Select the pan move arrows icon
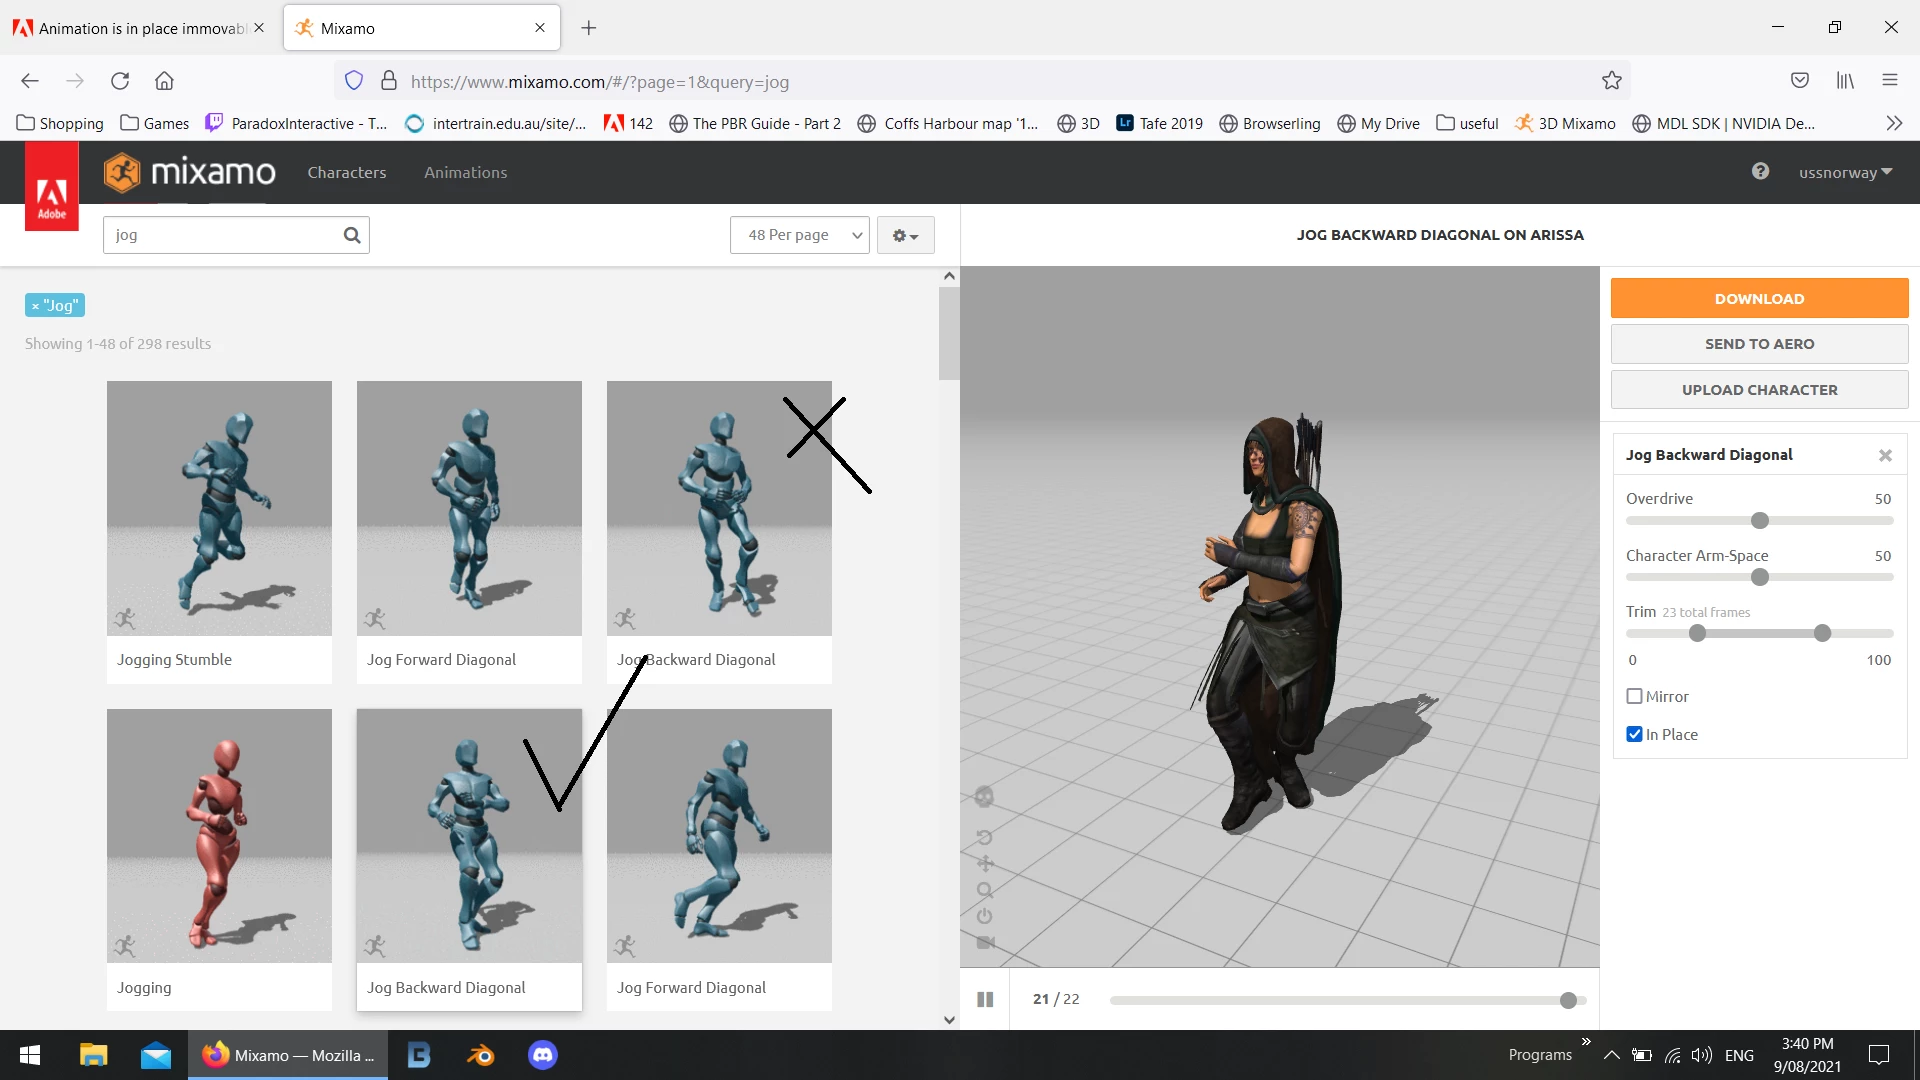This screenshot has height=1080, width=1920. tap(984, 864)
